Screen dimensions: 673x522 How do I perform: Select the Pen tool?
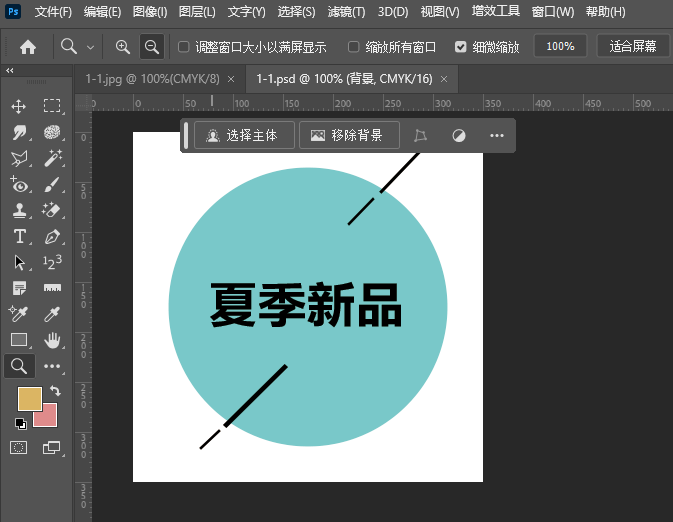tap(52, 237)
